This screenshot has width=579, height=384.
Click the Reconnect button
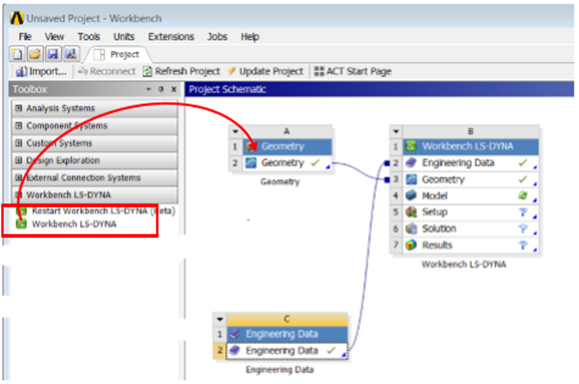106,71
